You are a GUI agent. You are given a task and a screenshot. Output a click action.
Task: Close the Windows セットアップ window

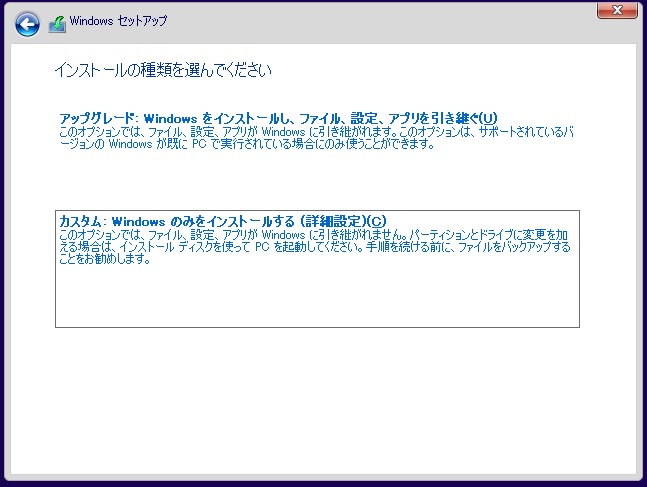click(x=617, y=10)
